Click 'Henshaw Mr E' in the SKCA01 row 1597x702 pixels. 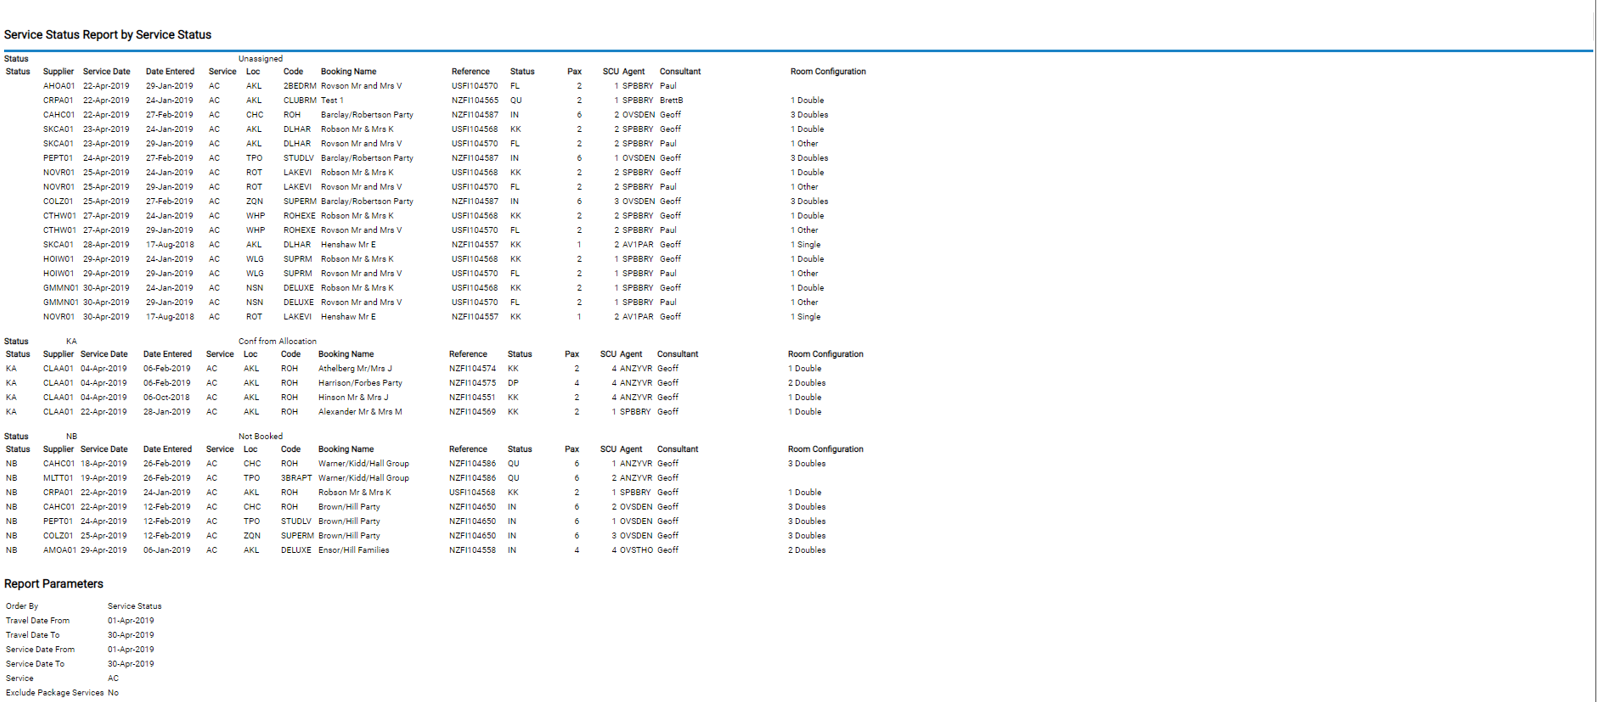point(348,244)
